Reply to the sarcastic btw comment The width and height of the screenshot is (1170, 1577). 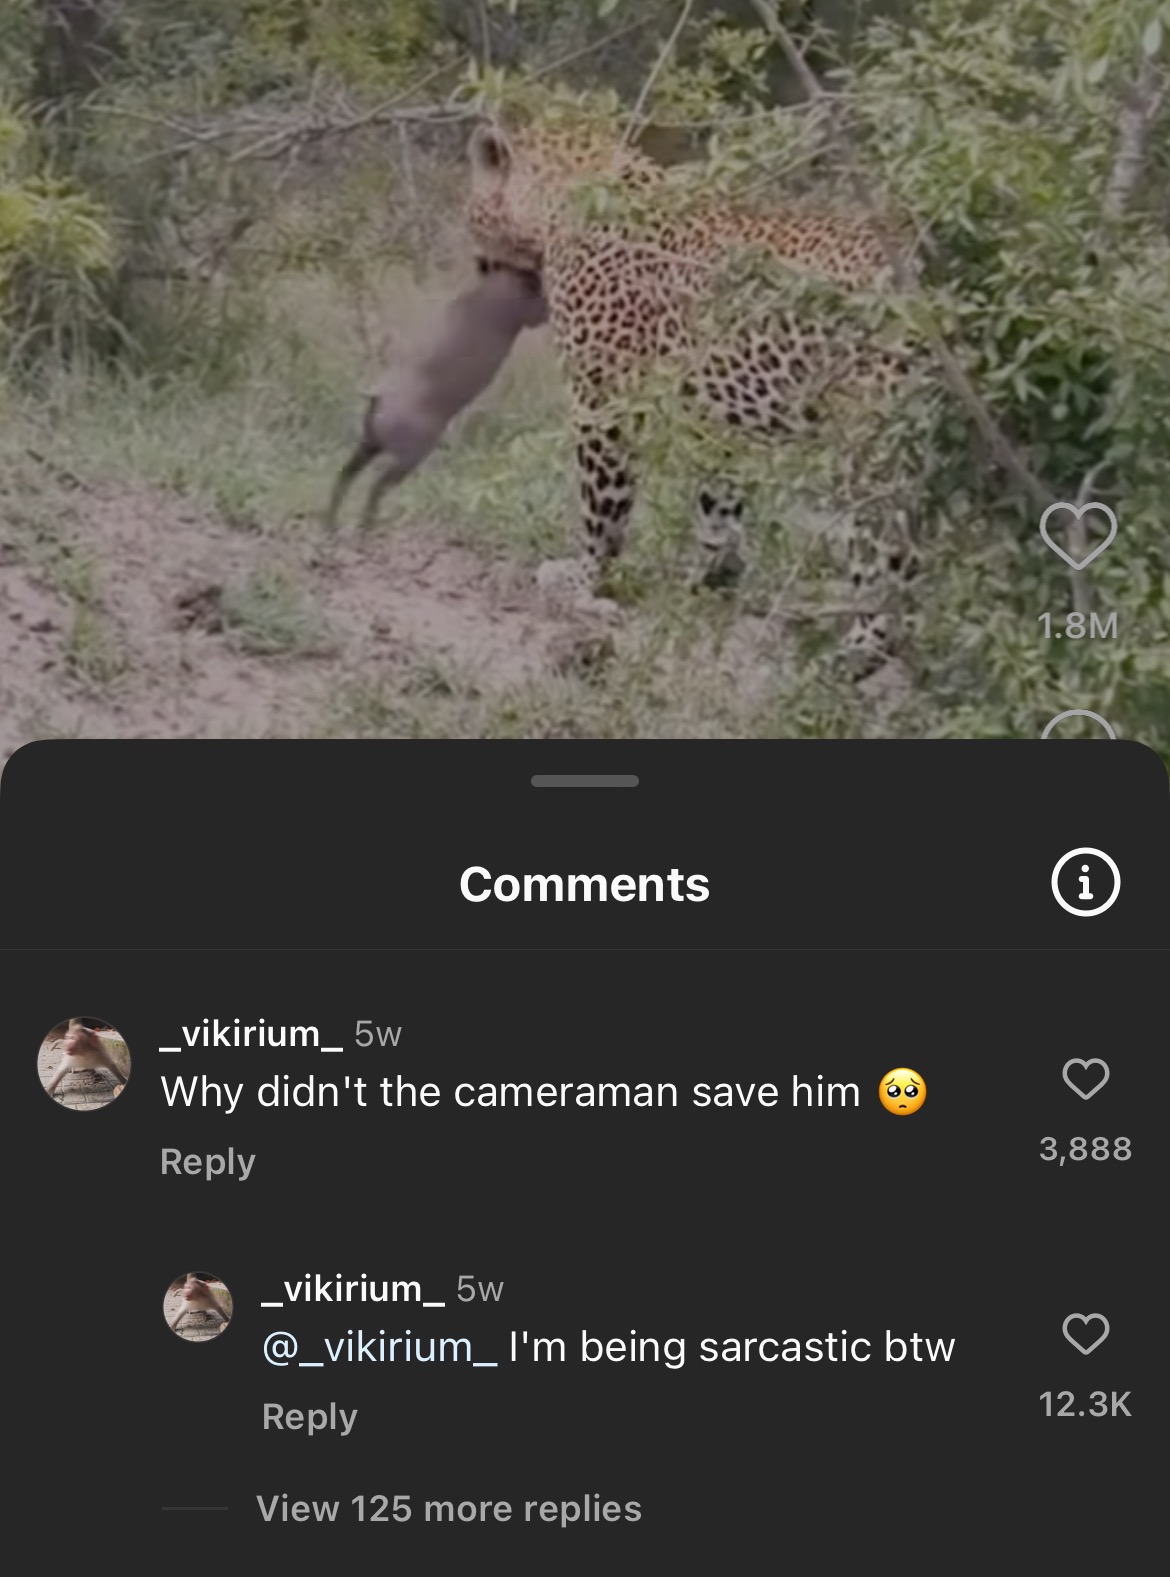click(310, 1417)
